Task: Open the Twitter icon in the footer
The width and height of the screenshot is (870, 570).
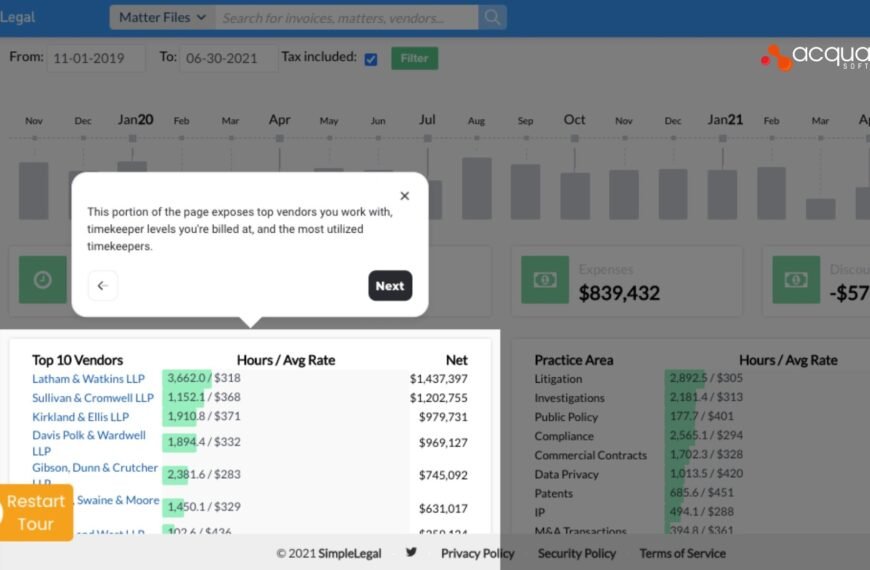Action: [411, 552]
